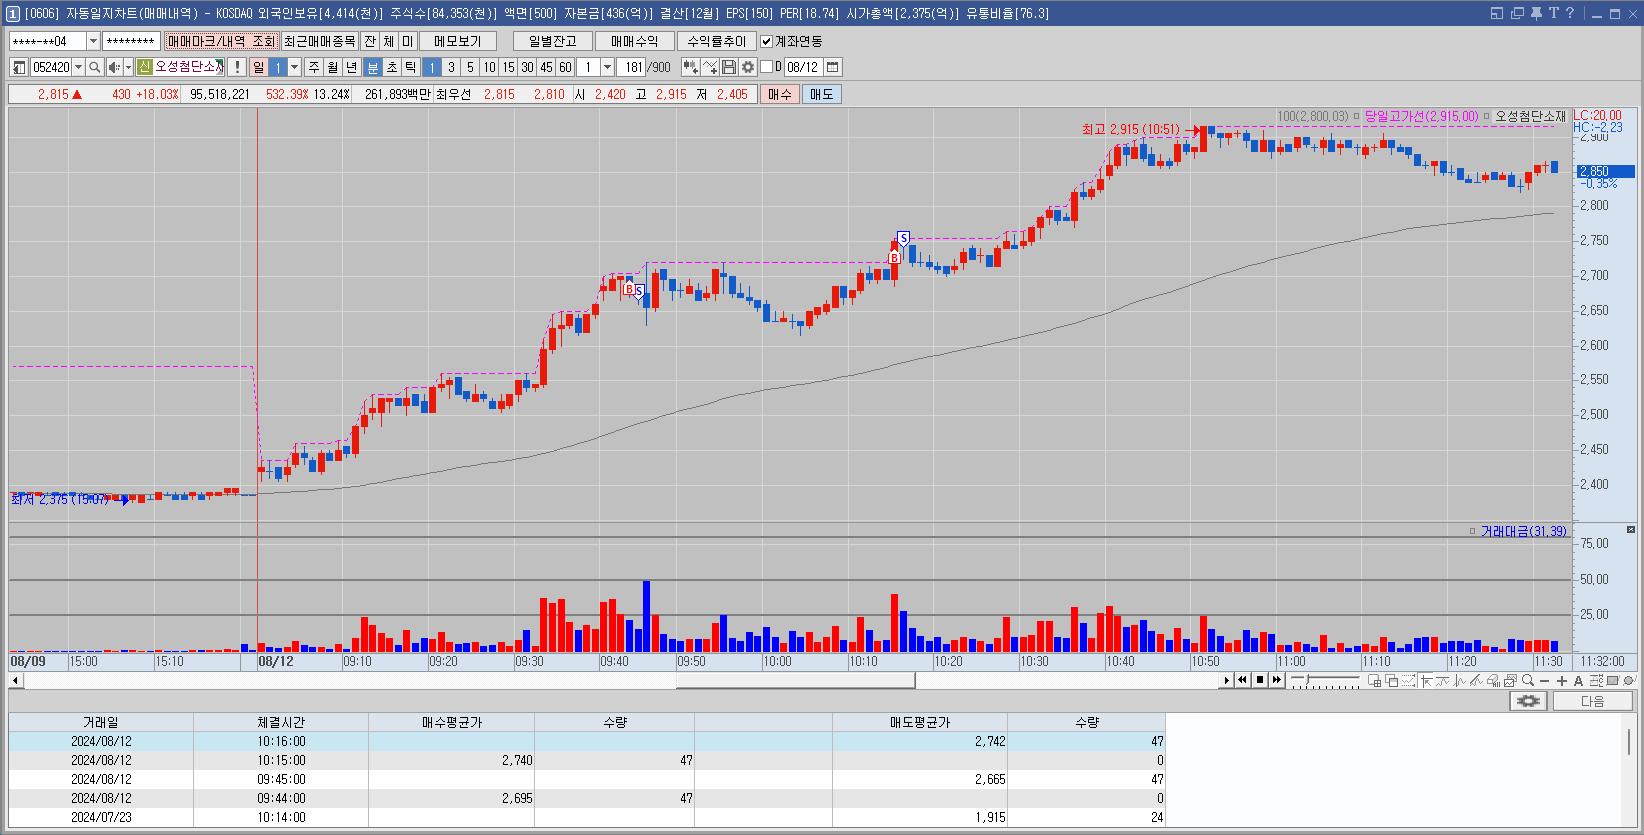Select the 5-minute interval button
This screenshot has width=1644, height=835.
470,67
